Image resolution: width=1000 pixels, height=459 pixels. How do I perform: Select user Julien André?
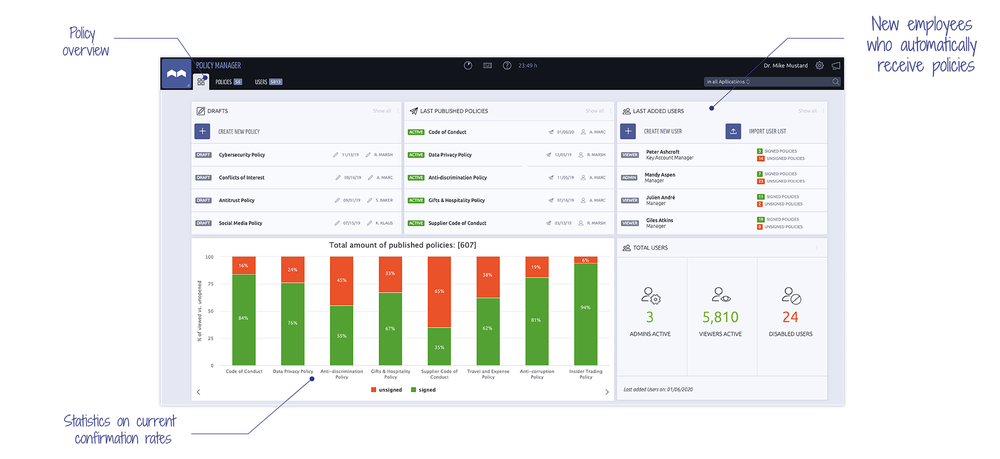coord(722,200)
